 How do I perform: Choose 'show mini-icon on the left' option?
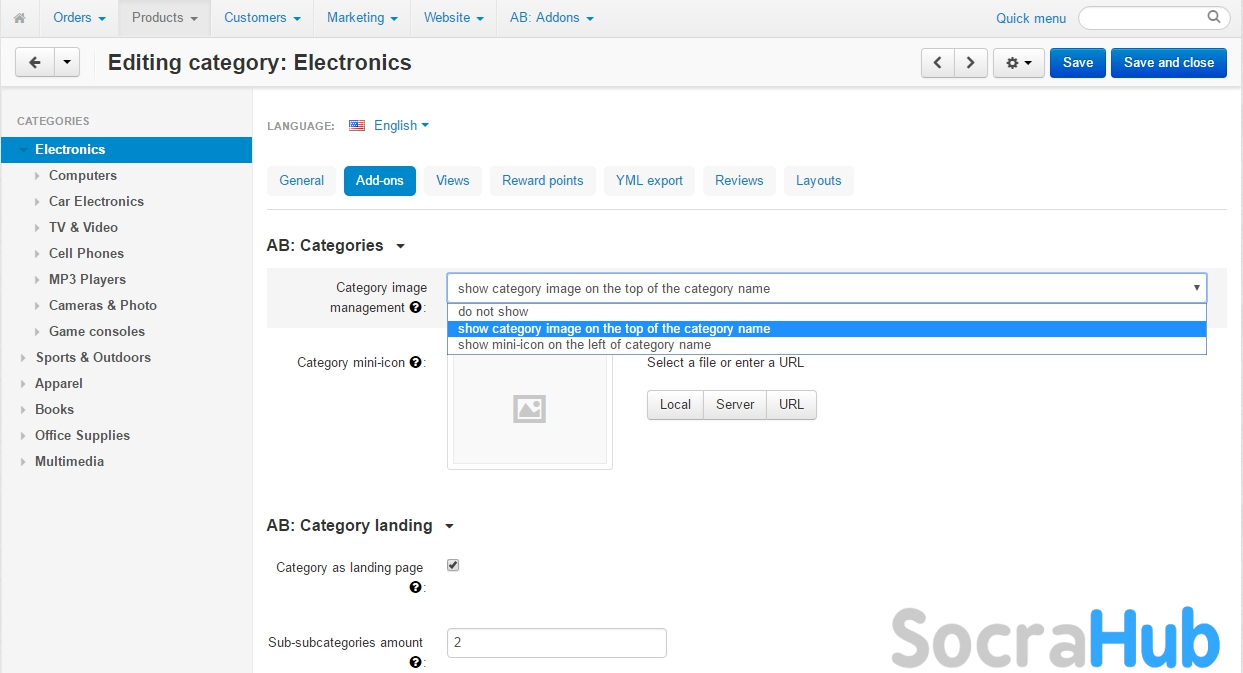coord(584,345)
